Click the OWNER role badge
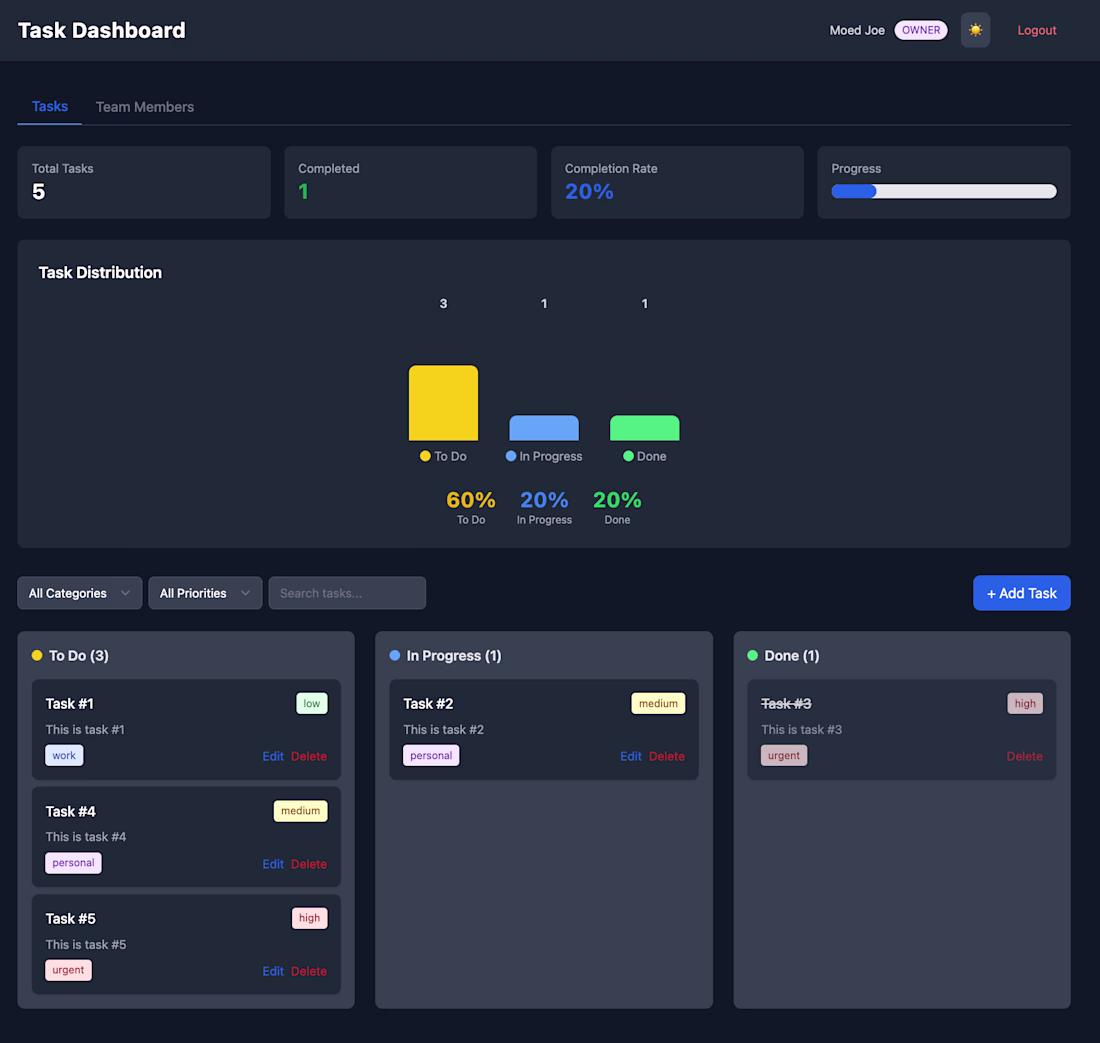 pos(921,30)
